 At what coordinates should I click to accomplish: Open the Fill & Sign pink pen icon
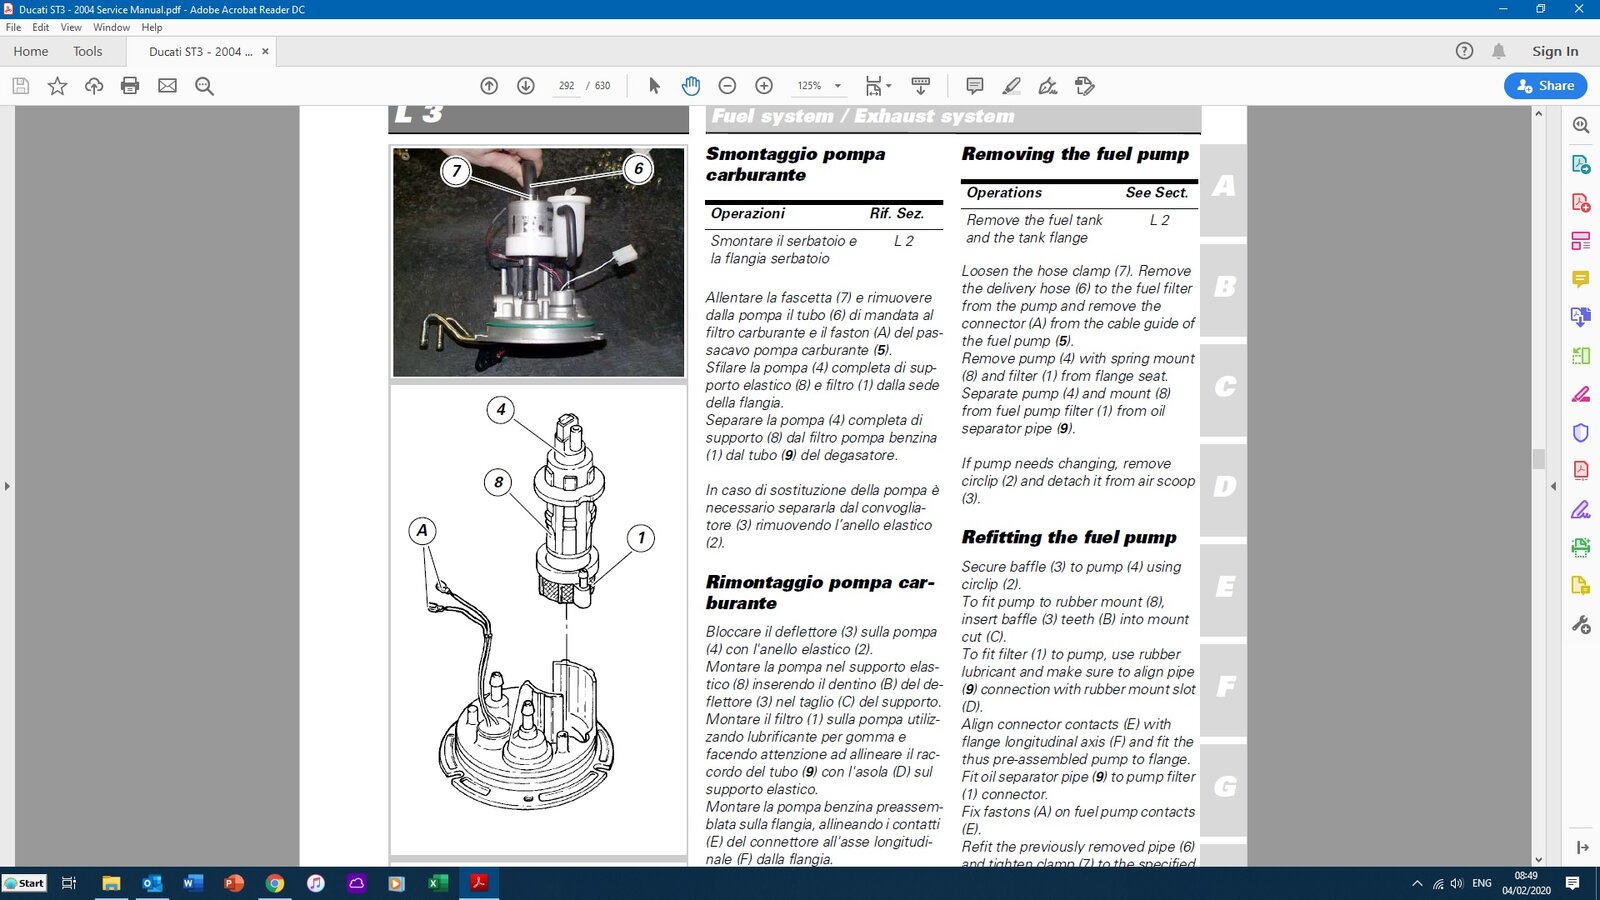coord(1581,394)
